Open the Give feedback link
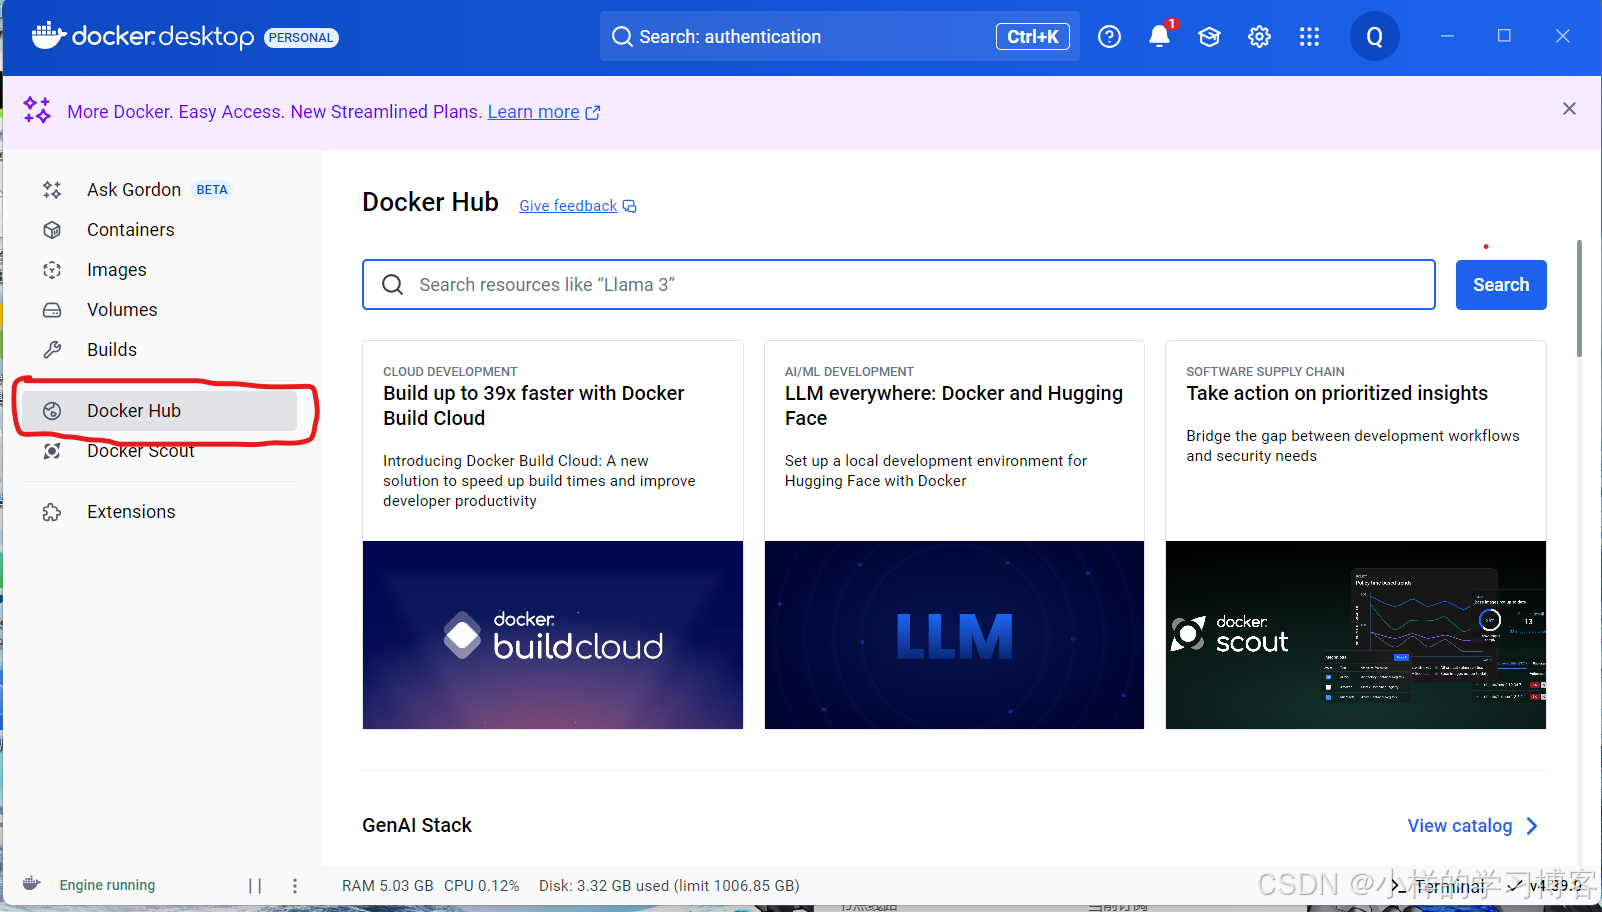1602x912 pixels. coord(568,206)
